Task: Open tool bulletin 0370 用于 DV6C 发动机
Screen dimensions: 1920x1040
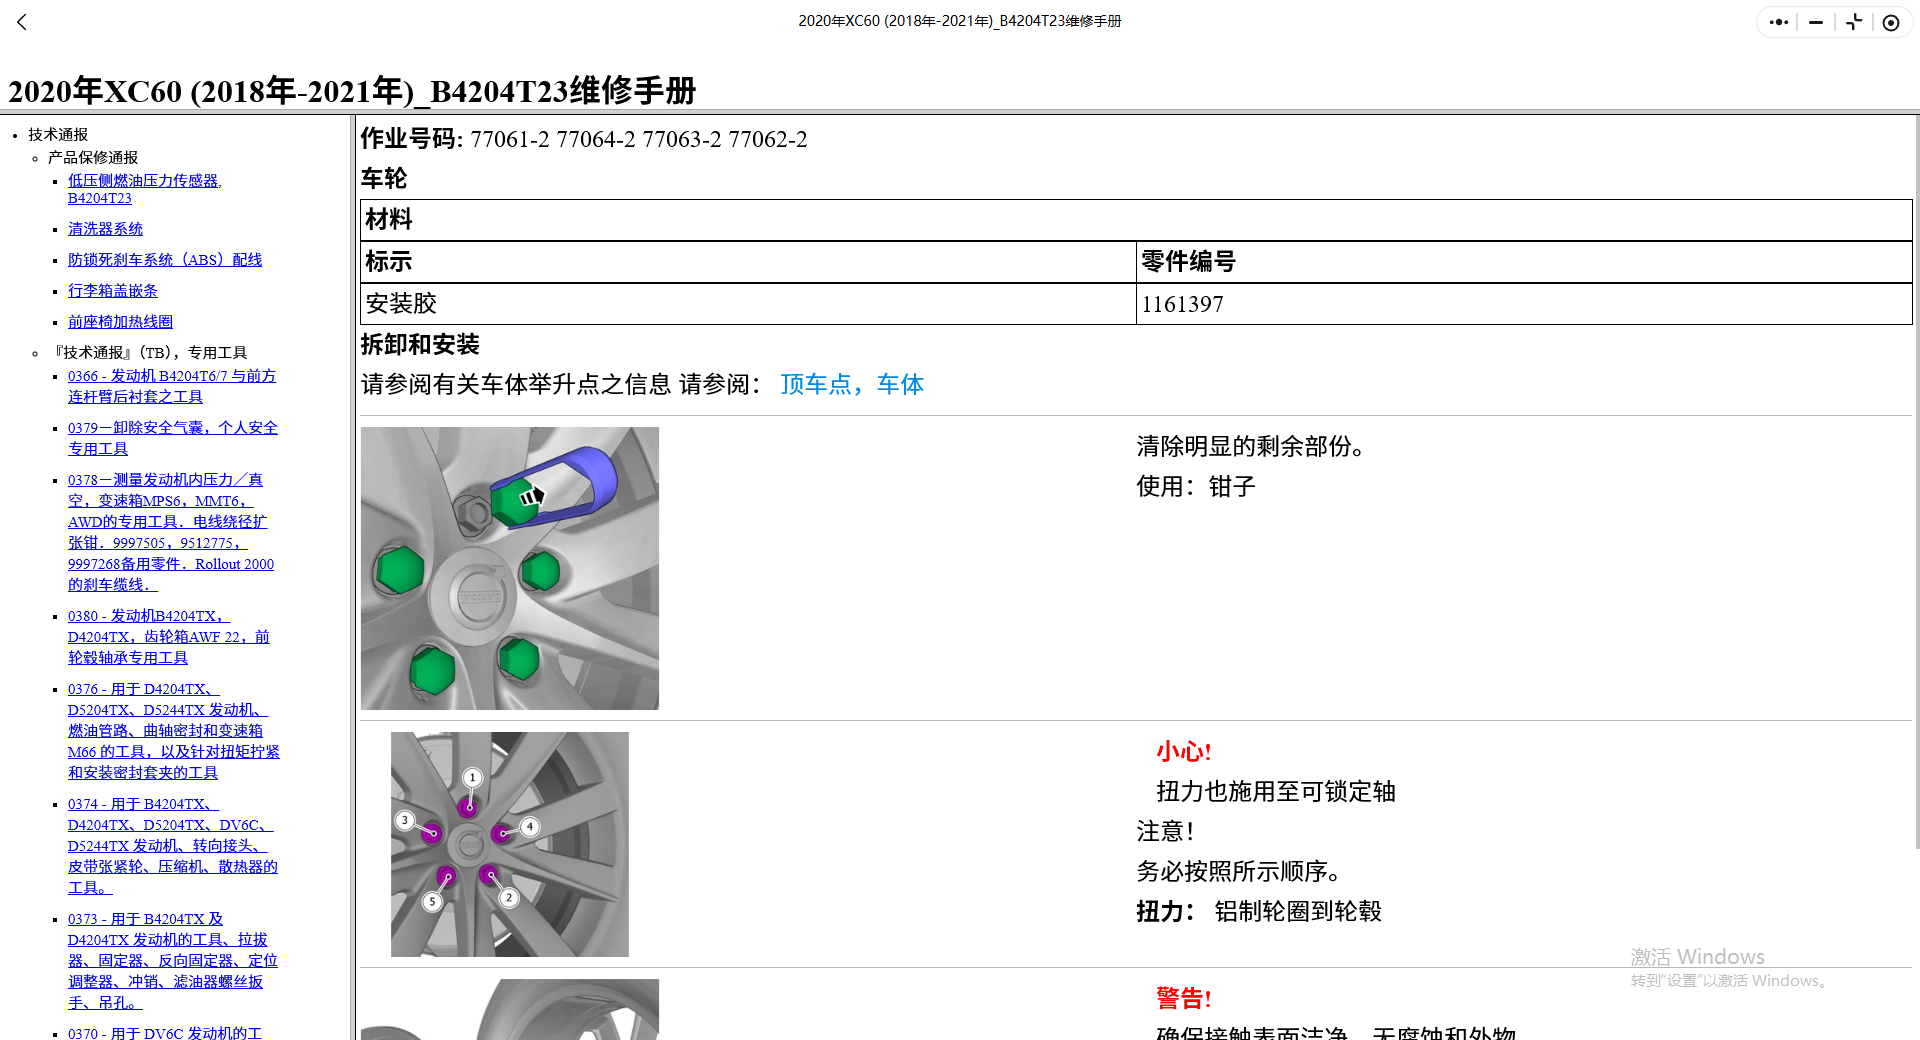Action: point(165,1033)
